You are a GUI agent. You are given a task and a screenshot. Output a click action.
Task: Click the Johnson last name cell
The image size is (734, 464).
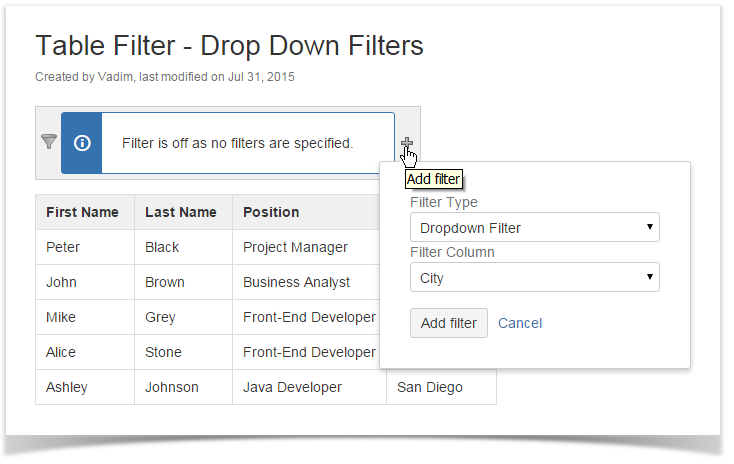172,387
